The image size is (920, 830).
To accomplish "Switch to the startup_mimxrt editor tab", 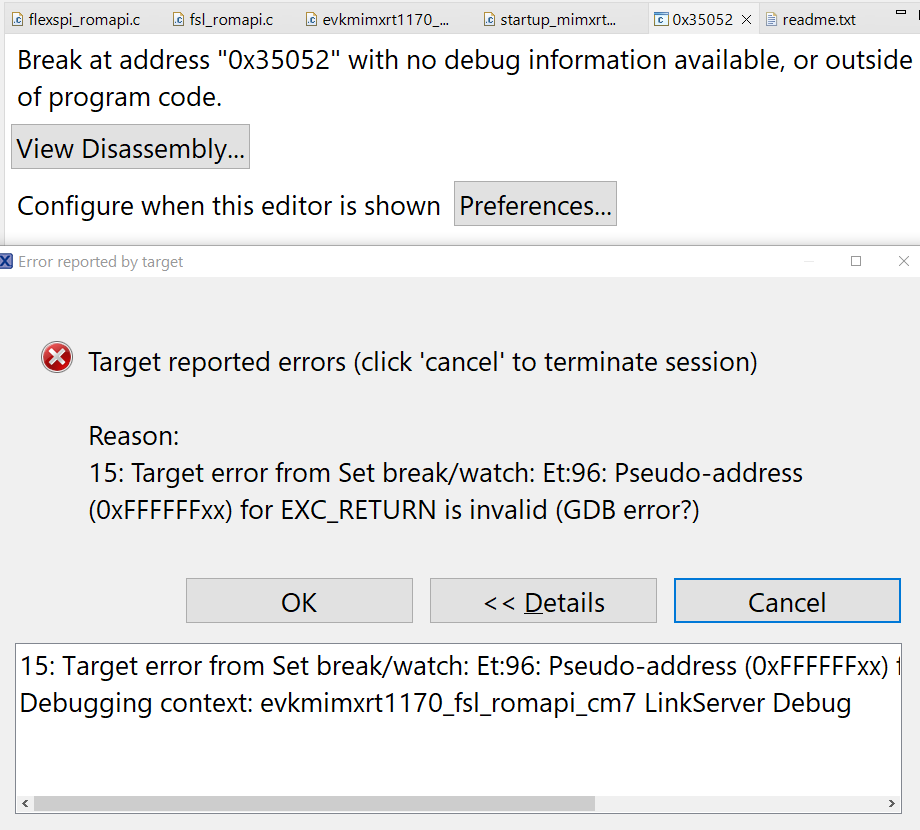I will [x=557, y=19].
